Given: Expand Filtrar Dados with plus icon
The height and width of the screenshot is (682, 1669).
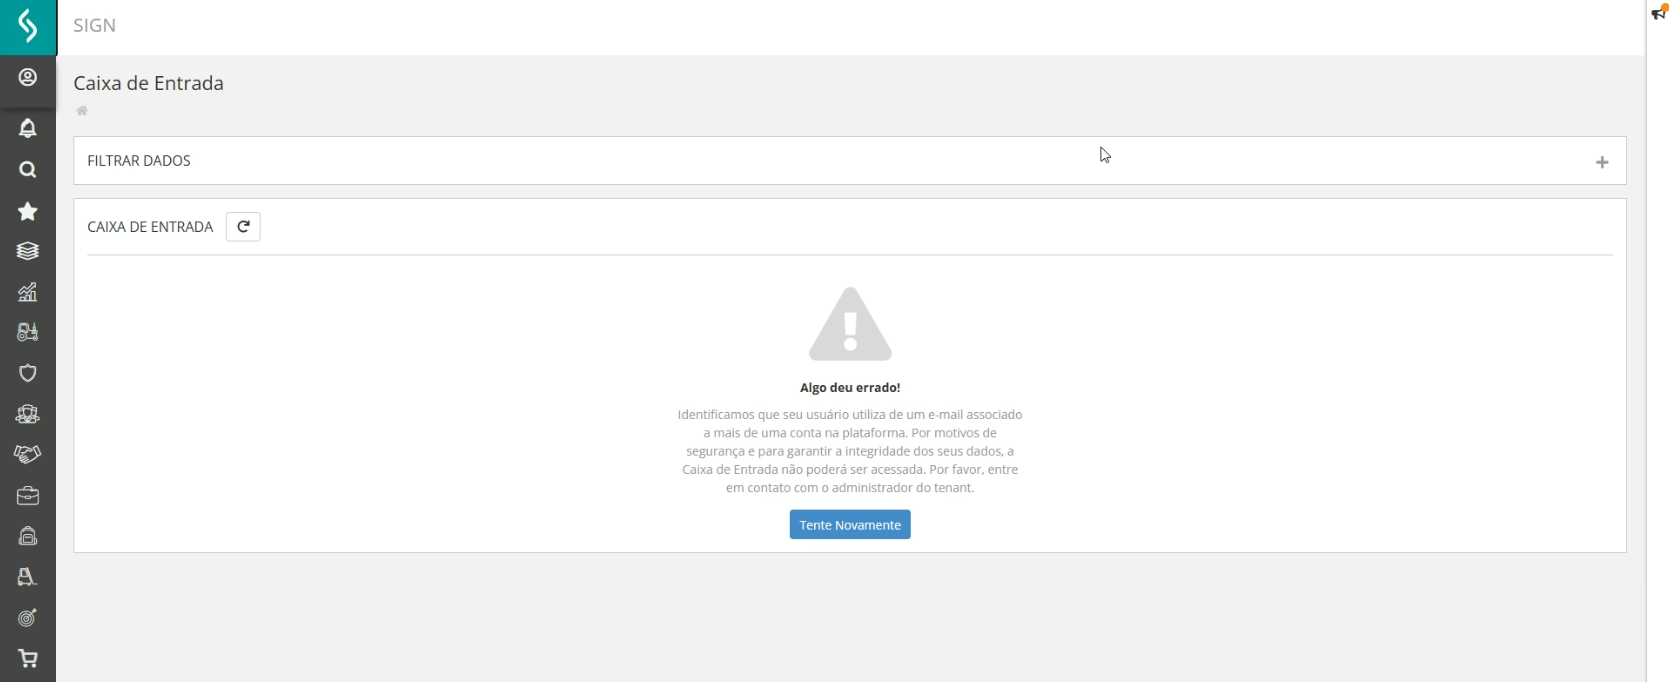Looking at the screenshot, I should click(1602, 162).
